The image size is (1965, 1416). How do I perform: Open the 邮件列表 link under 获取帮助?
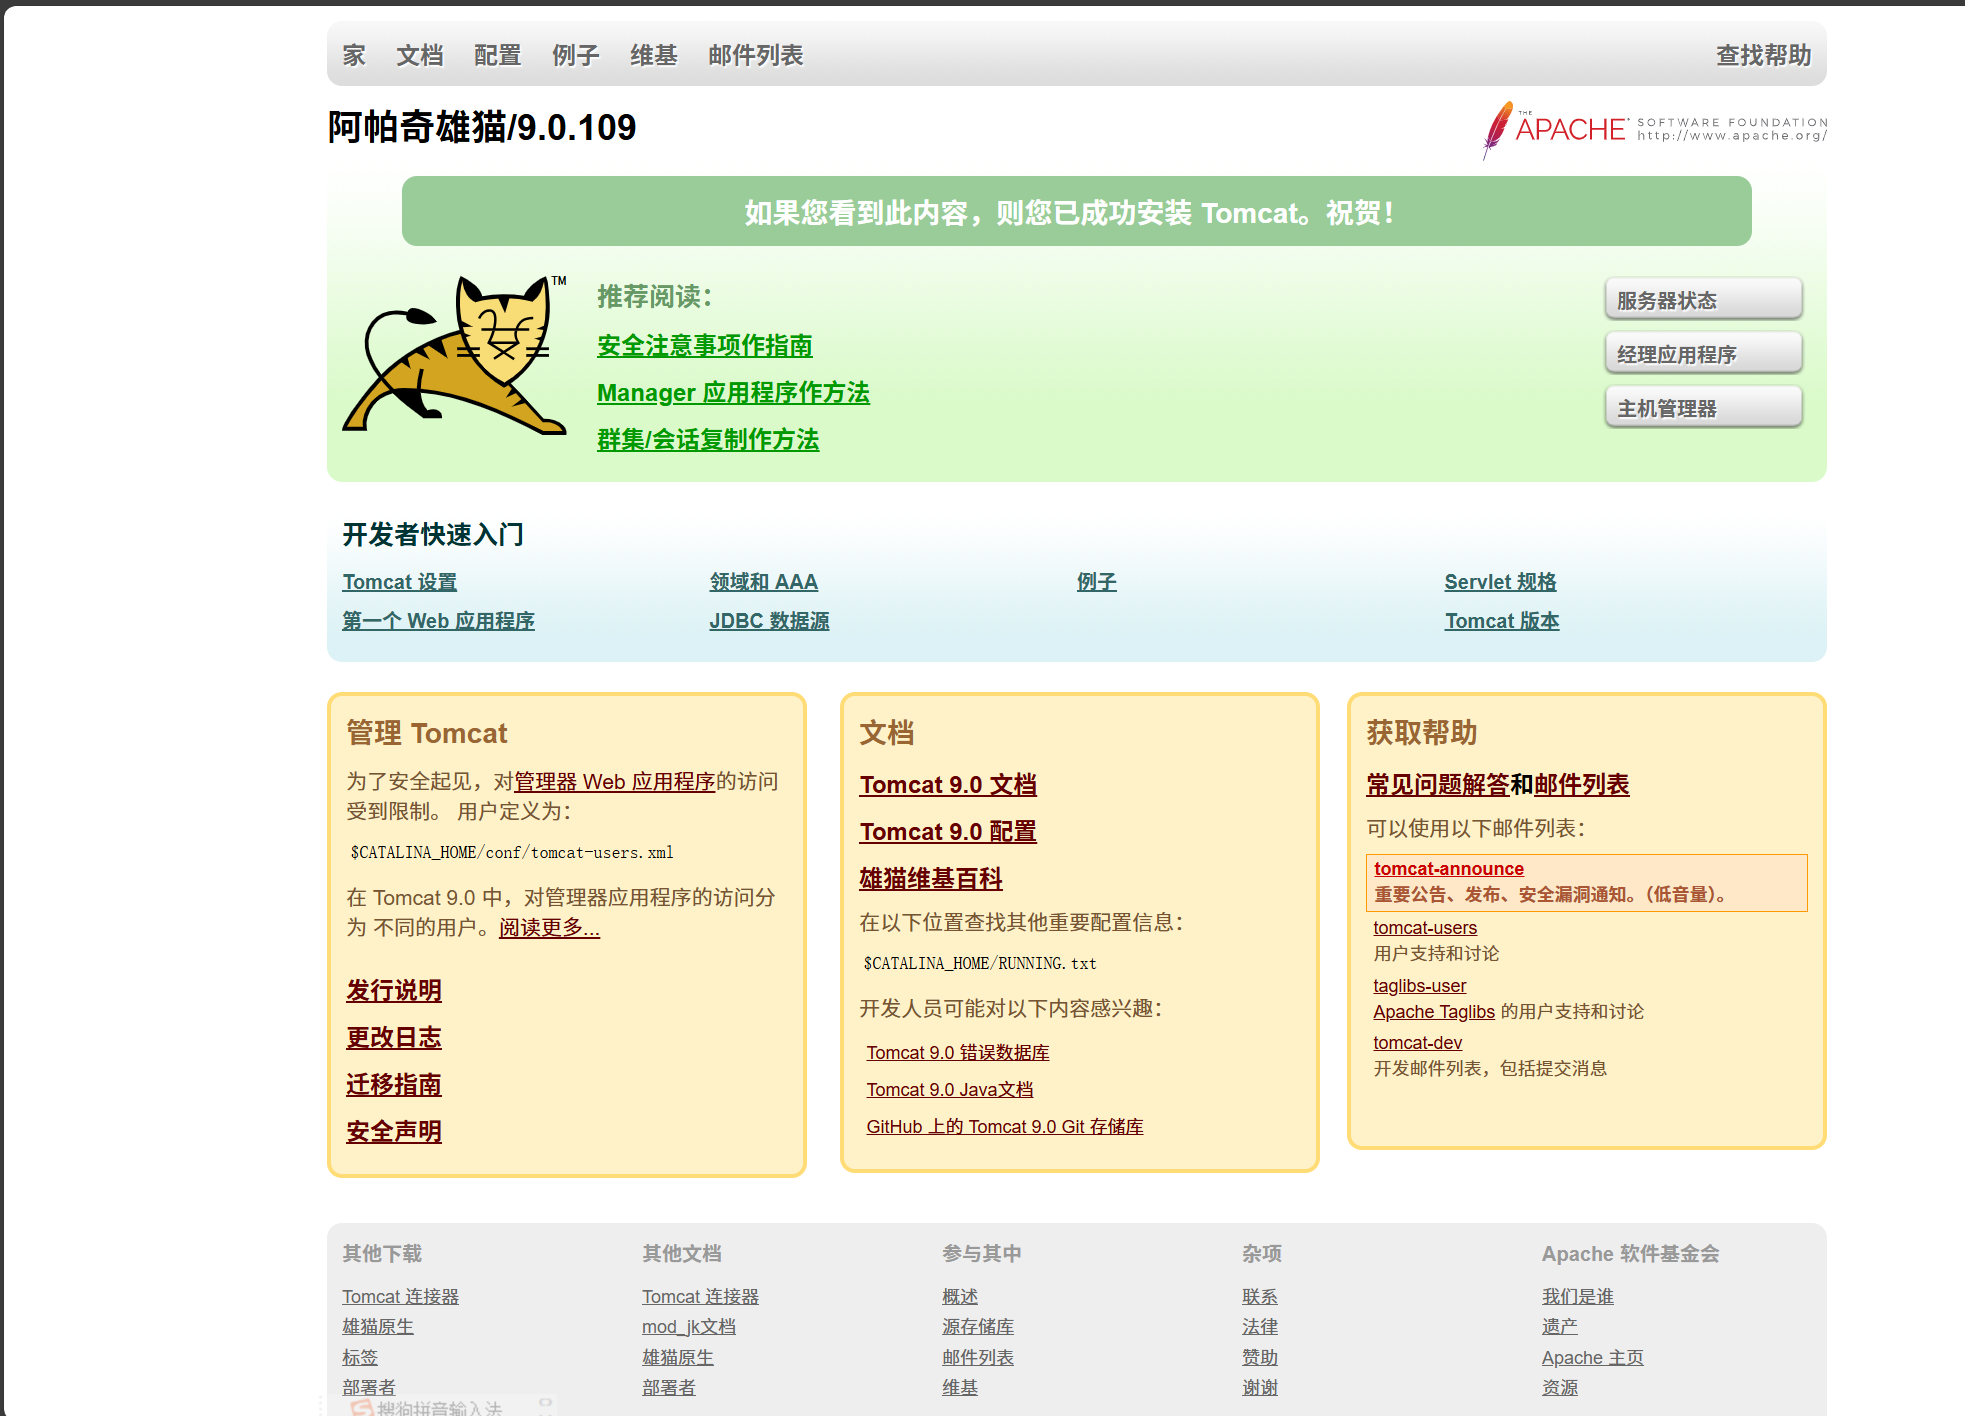(x=1582, y=785)
